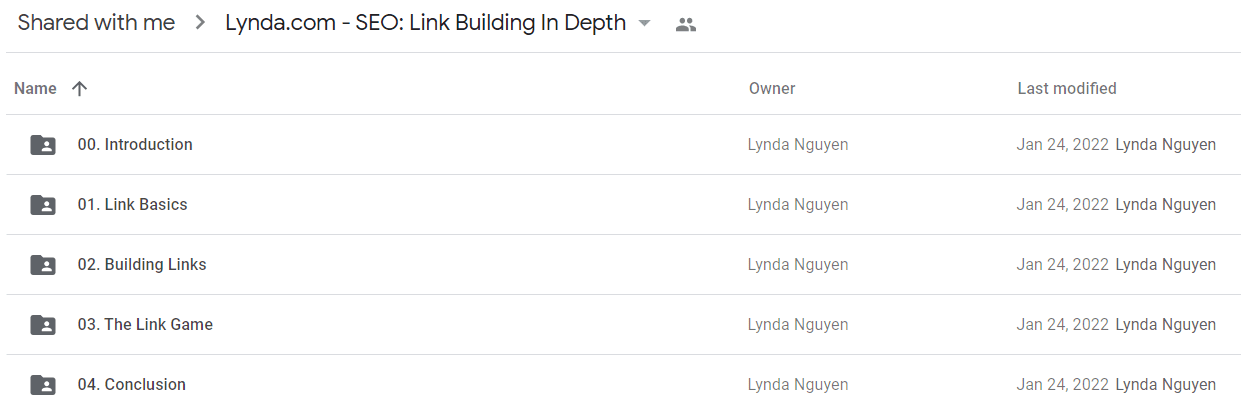Select the 04. Conclusion folder icon
The height and width of the screenshot is (408, 1241).
click(43, 385)
